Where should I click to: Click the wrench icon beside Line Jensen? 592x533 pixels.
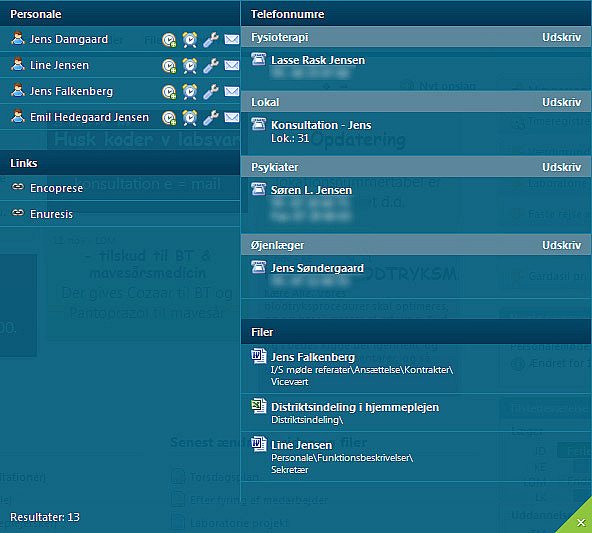[211, 66]
